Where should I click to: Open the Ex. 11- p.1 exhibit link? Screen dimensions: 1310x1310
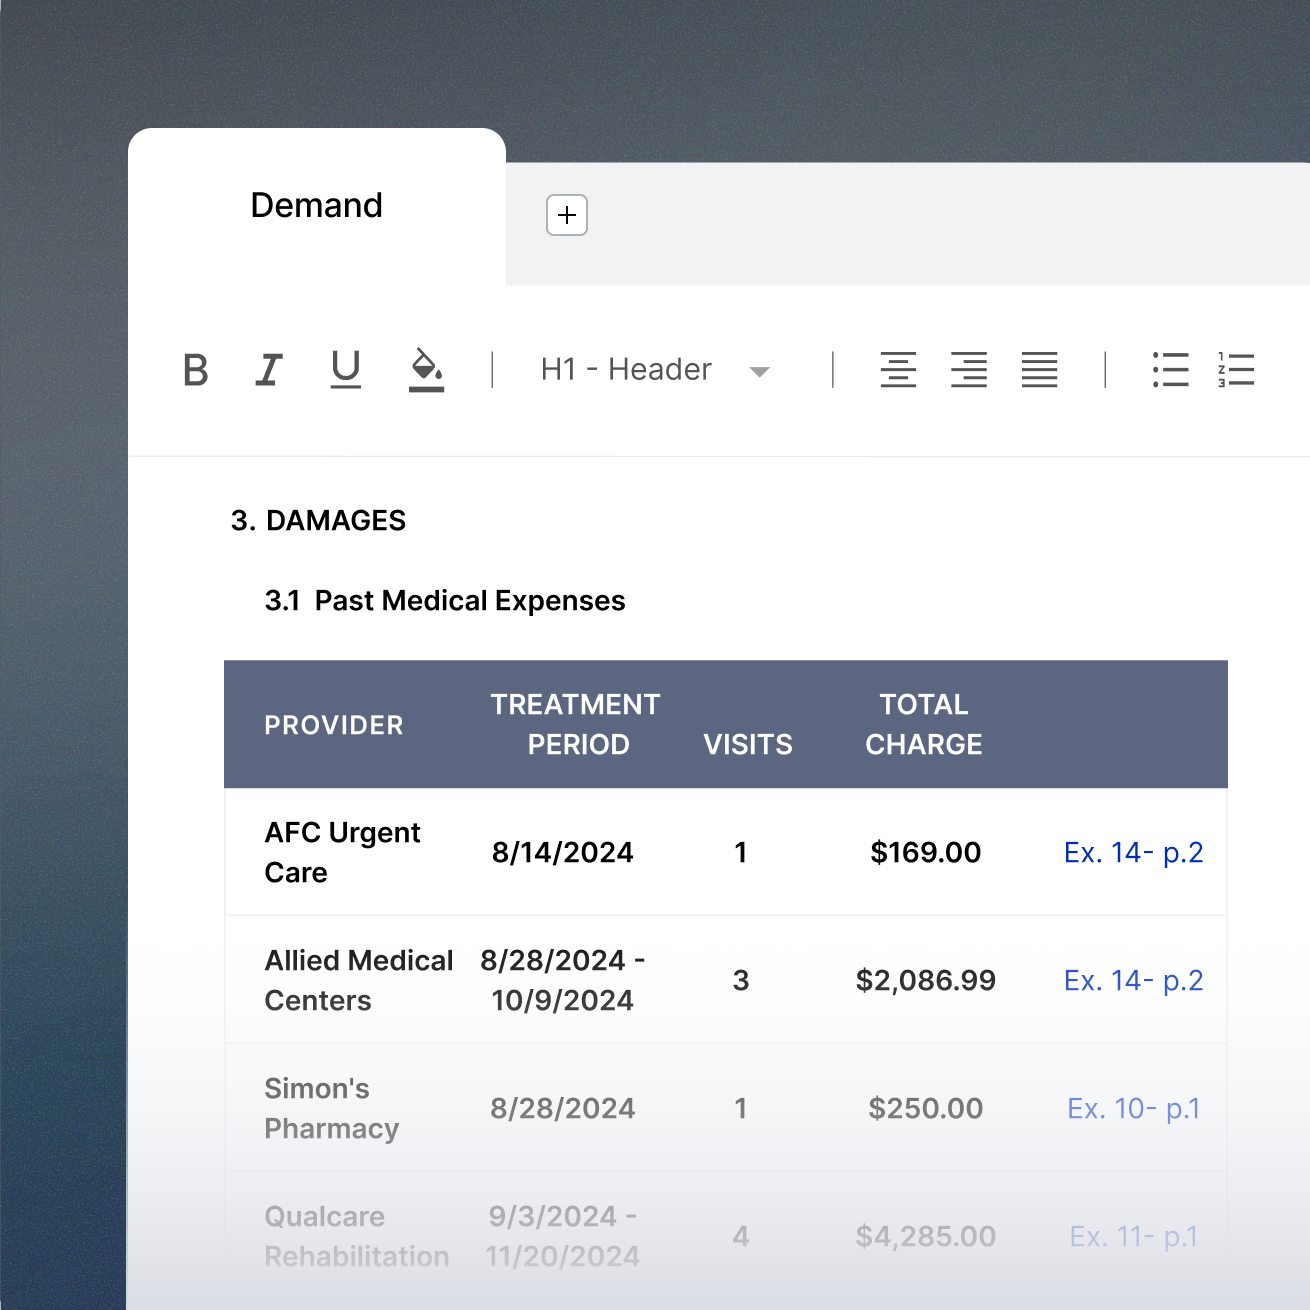tap(1133, 1237)
